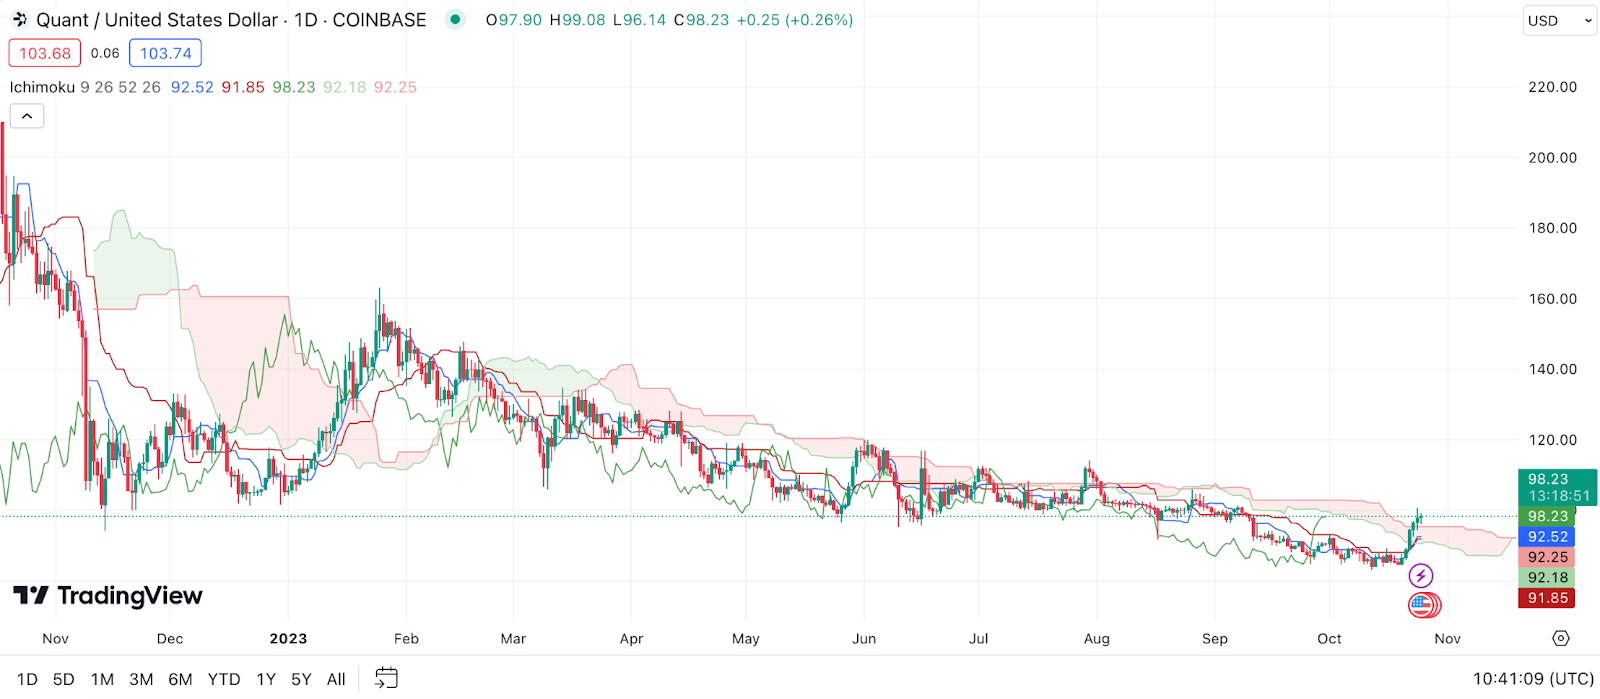Click the legend value 98.23 in green
Image resolution: width=1600 pixels, height=699 pixels.
pos(294,87)
